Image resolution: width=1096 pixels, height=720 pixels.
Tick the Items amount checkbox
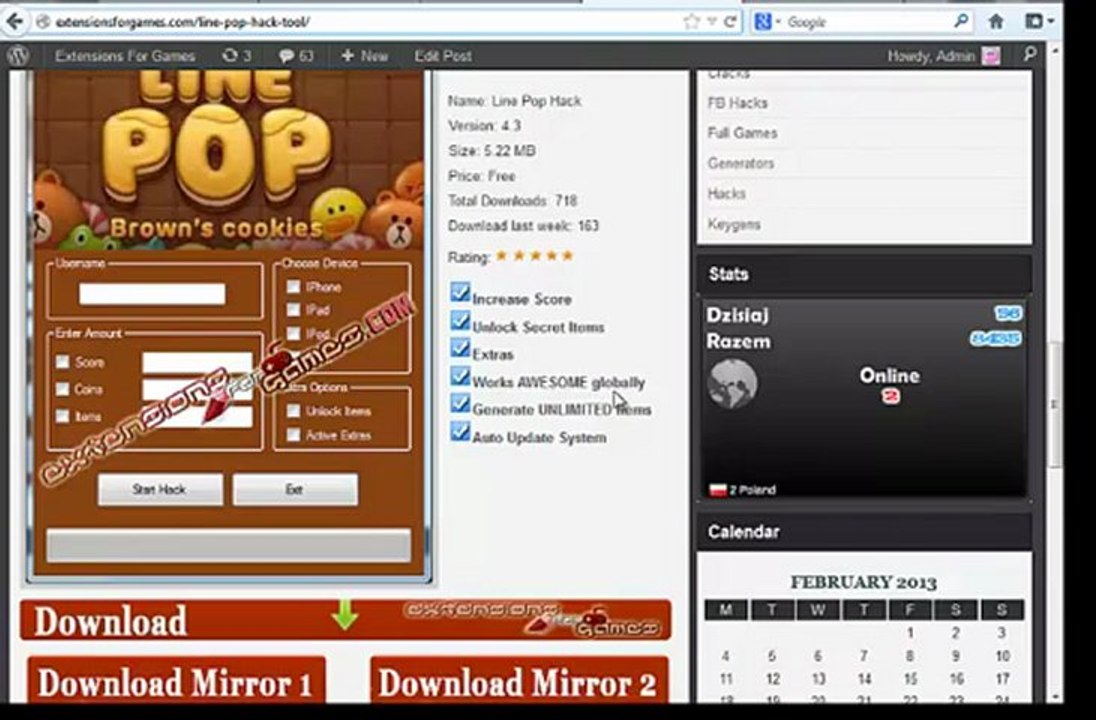(x=63, y=416)
